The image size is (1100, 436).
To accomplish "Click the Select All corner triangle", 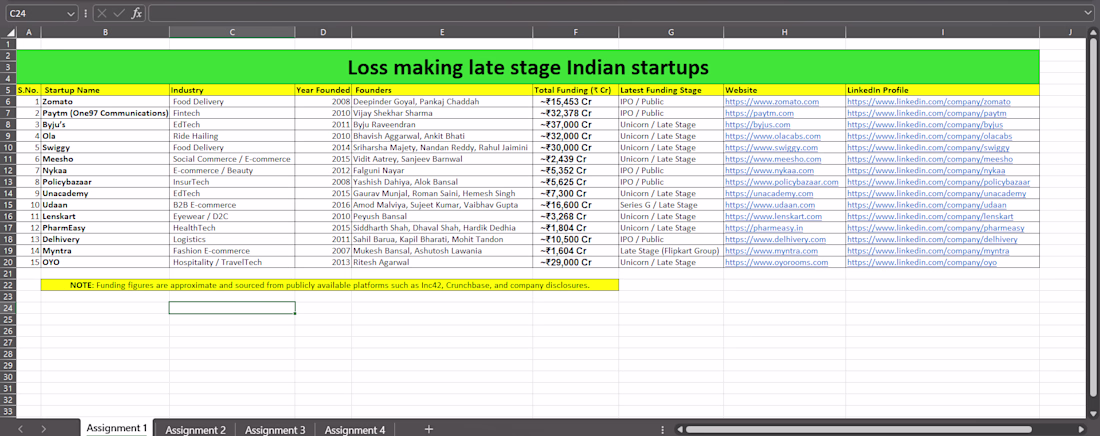I will [8, 32].
